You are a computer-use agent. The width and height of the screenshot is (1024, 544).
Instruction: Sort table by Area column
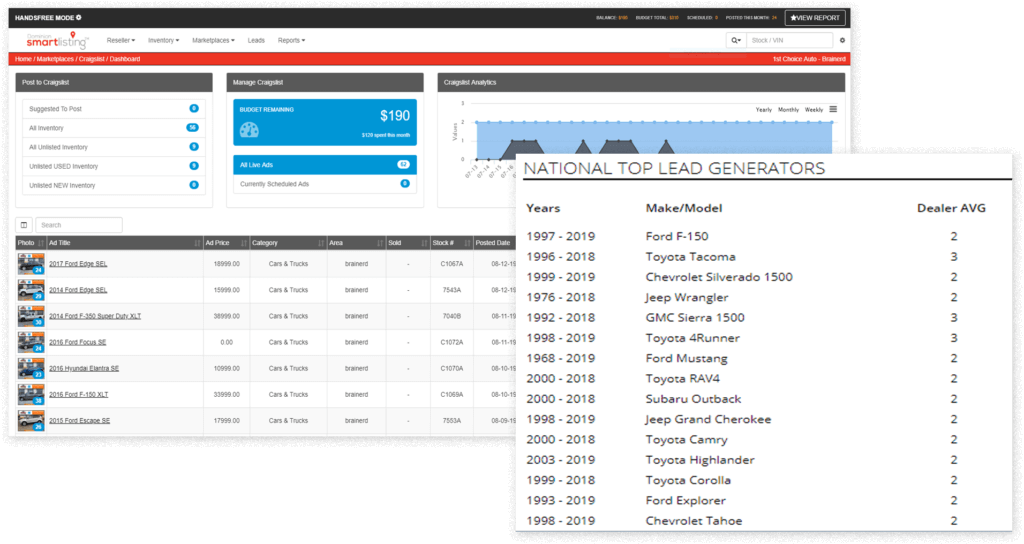(379, 243)
